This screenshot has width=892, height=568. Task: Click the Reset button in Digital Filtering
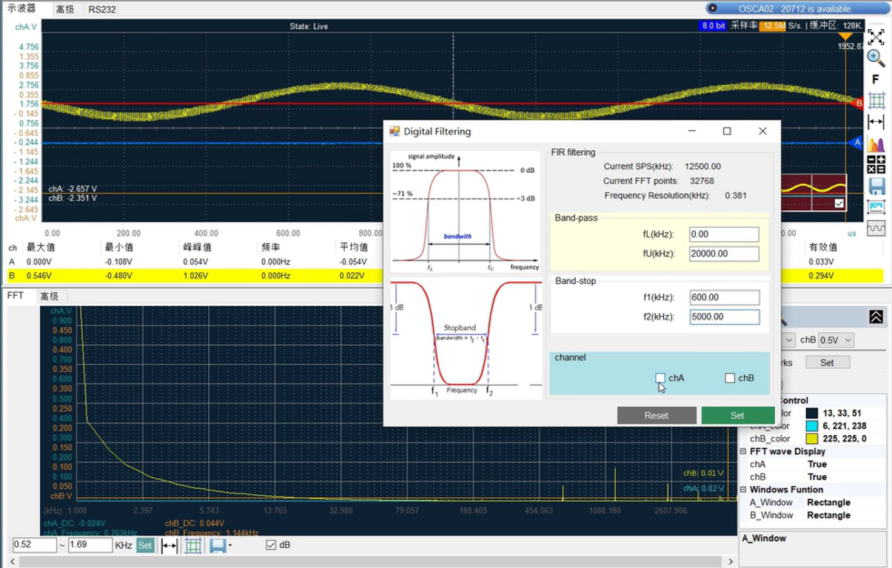656,415
